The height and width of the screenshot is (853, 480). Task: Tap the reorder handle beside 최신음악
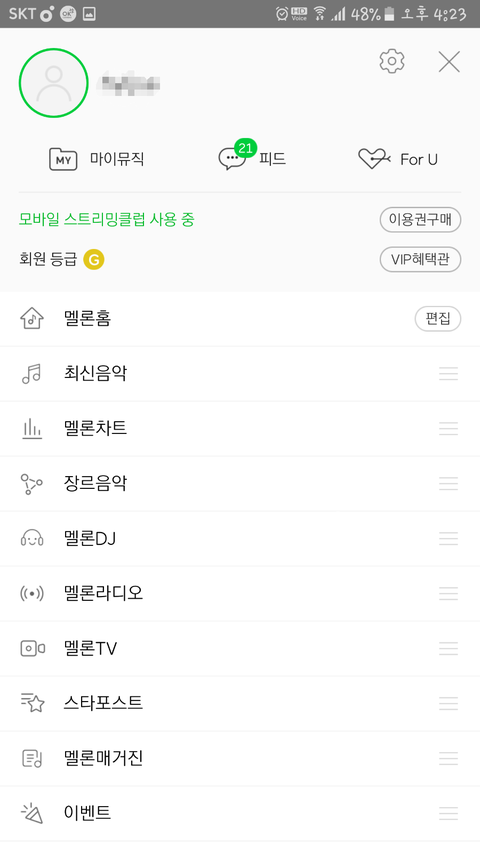(x=448, y=374)
